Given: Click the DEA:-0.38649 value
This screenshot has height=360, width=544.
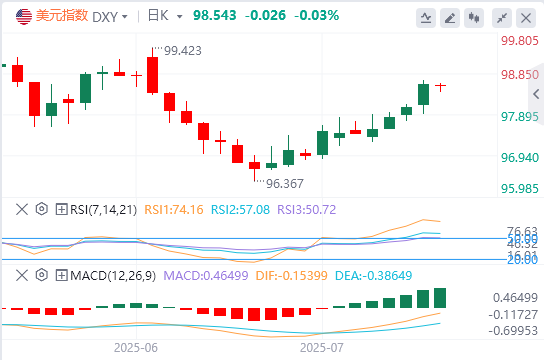Looking at the screenshot, I should 374,276.
